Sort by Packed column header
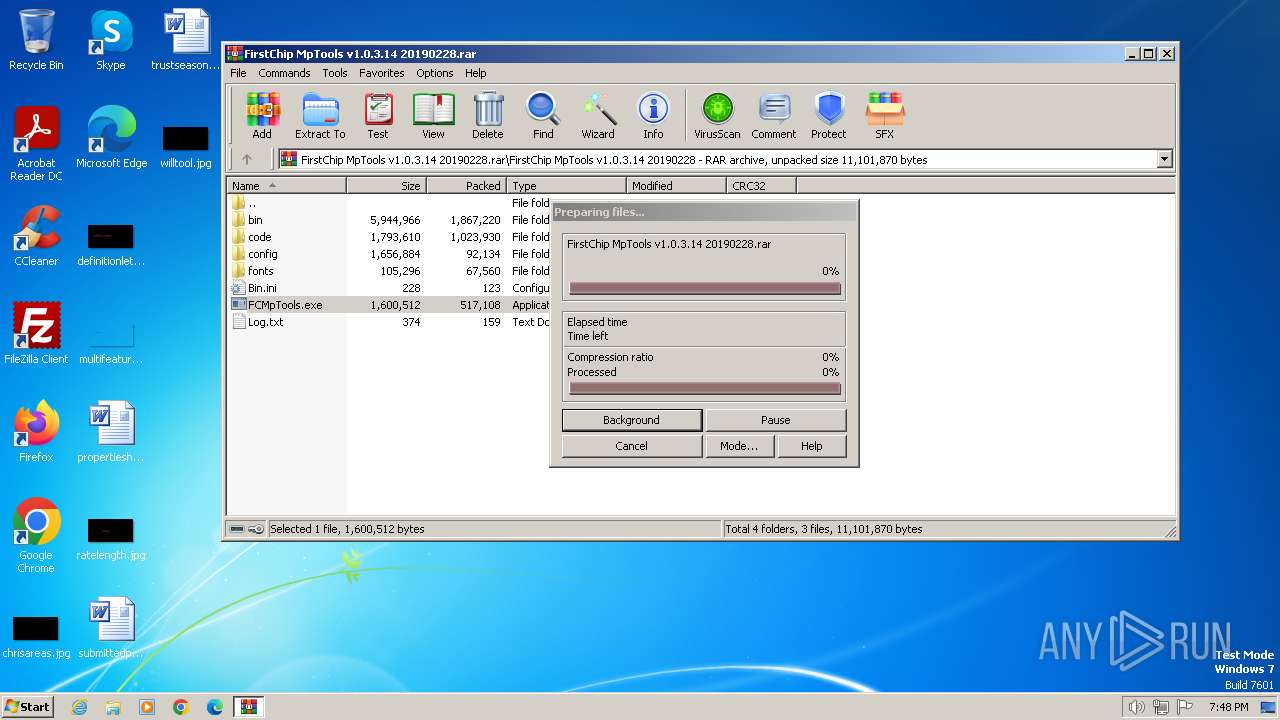 pos(467,186)
